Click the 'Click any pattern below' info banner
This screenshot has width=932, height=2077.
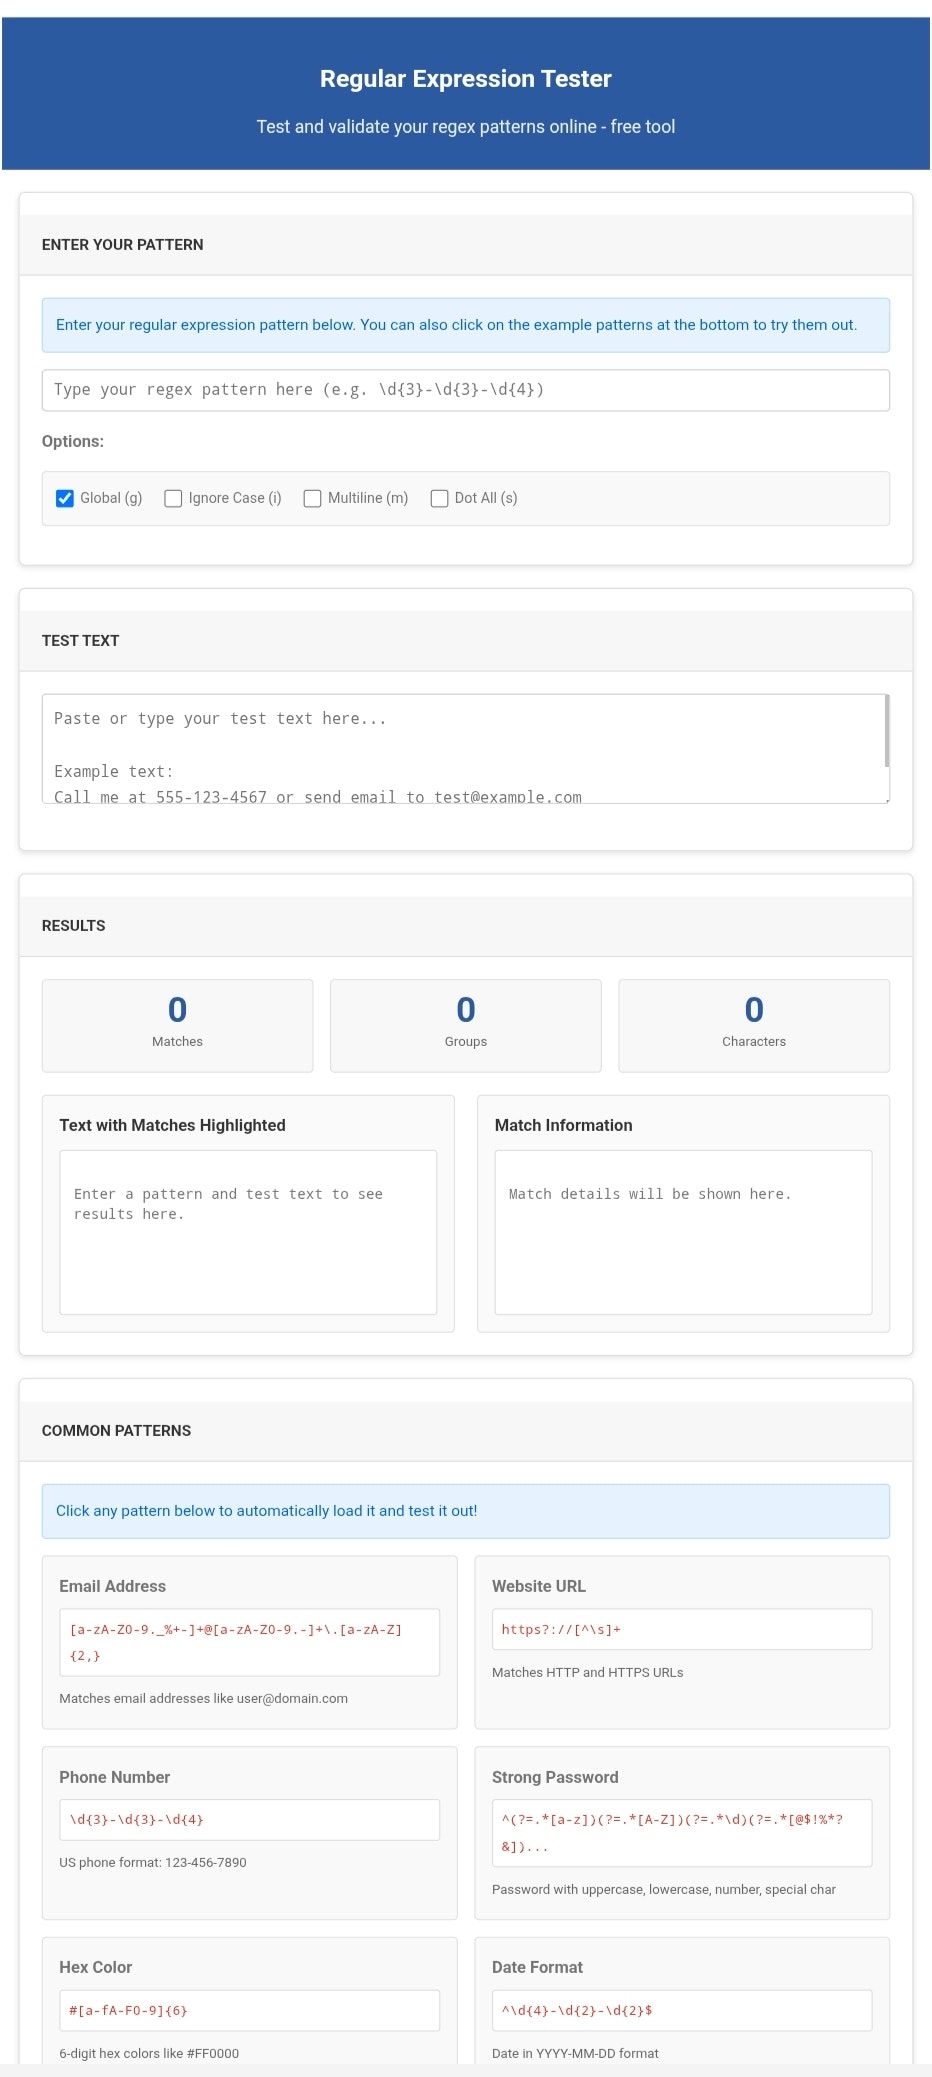coord(466,1511)
